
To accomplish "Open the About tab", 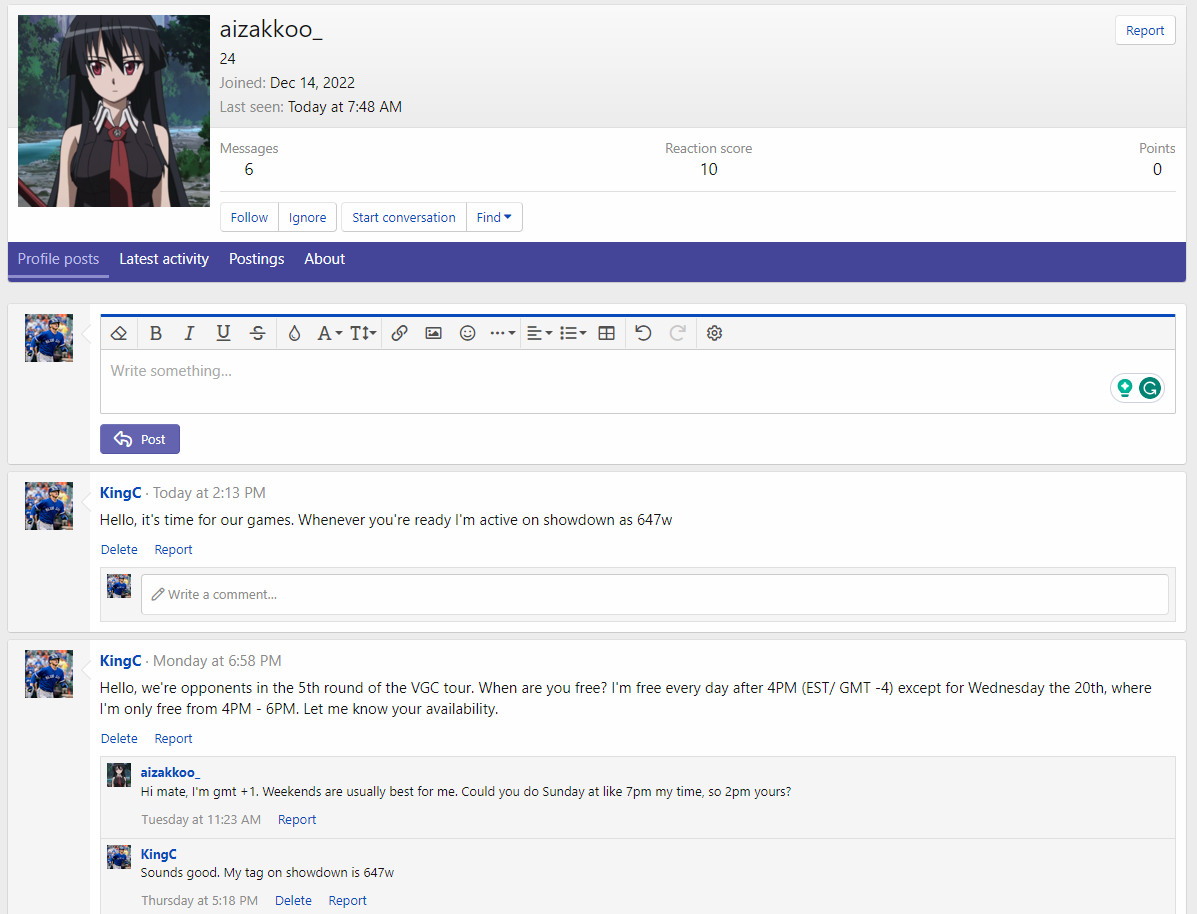I will pos(324,259).
